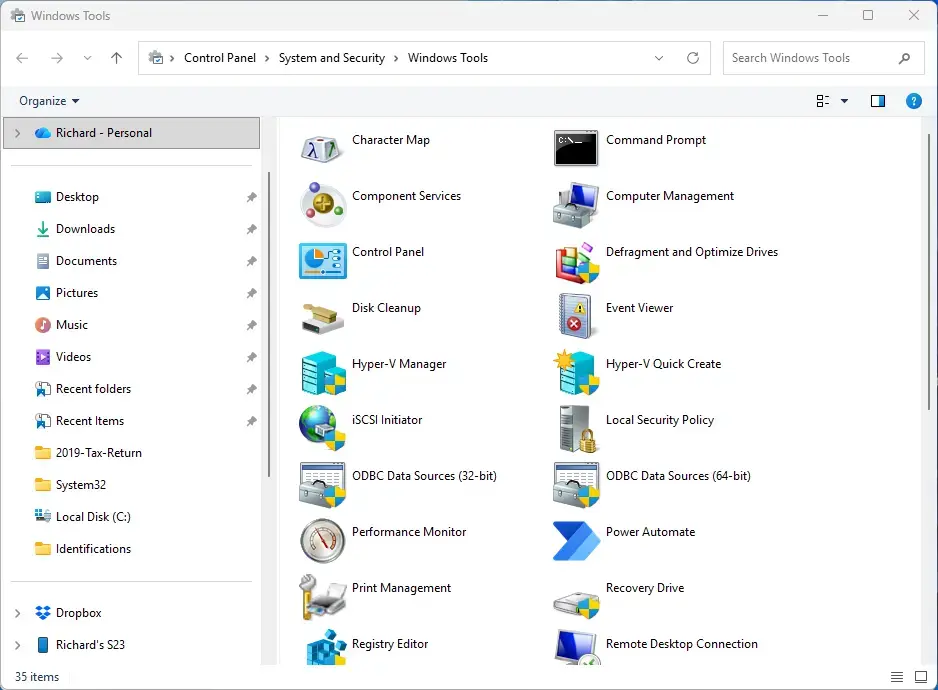Switch to details view in status bar
The width and height of the screenshot is (938, 690).
tap(897, 677)
